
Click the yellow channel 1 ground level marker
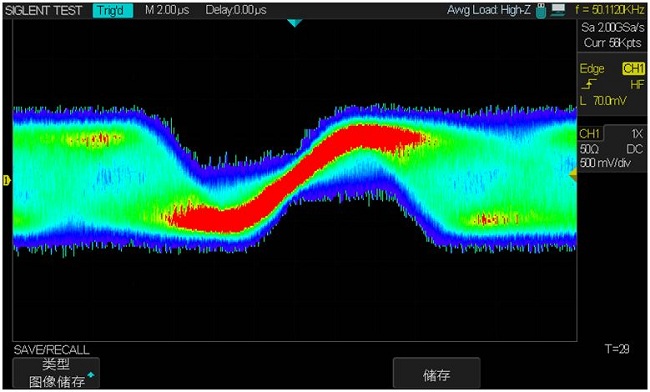[x=6, y=180]
